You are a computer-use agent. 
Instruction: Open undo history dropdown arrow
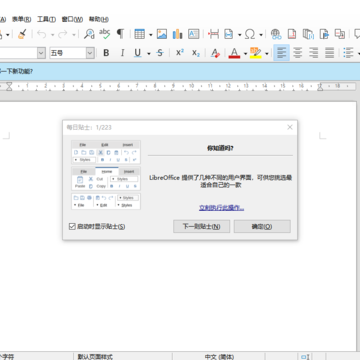click(52, 34)
